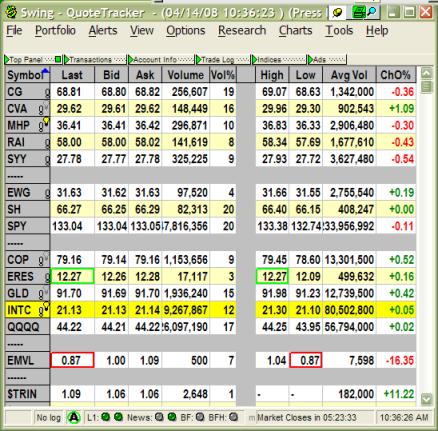Expand the Indices panel

pyautogui.click(x=255, y=60)
